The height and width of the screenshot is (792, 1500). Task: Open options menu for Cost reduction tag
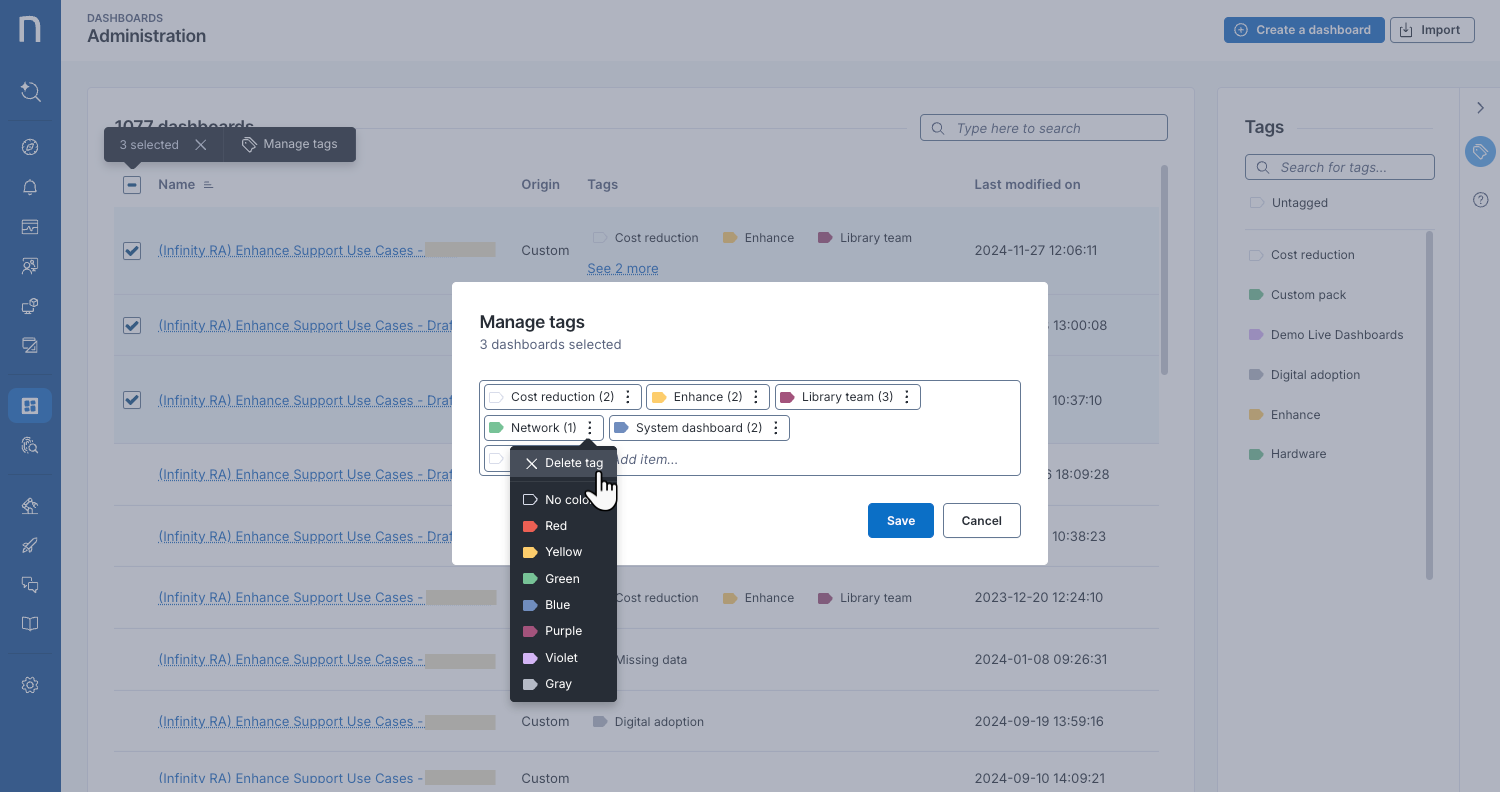pyautogui.click(x=628, y=397)
